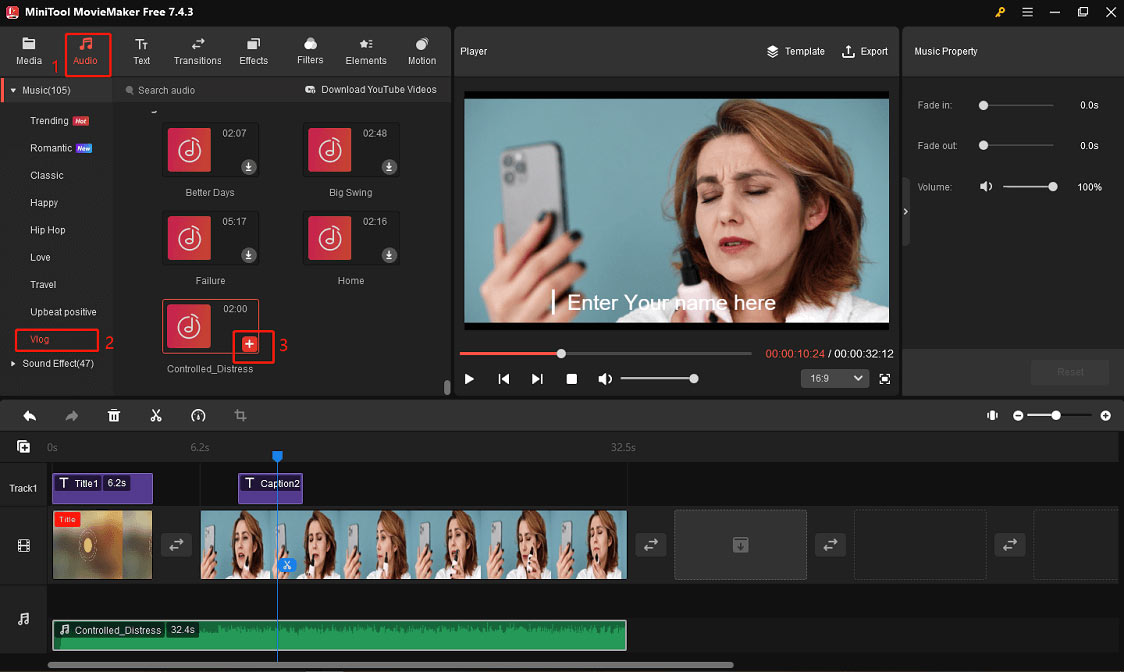Download the Home track
Viewport: 1124px width, 672px height.
(389, 255)
